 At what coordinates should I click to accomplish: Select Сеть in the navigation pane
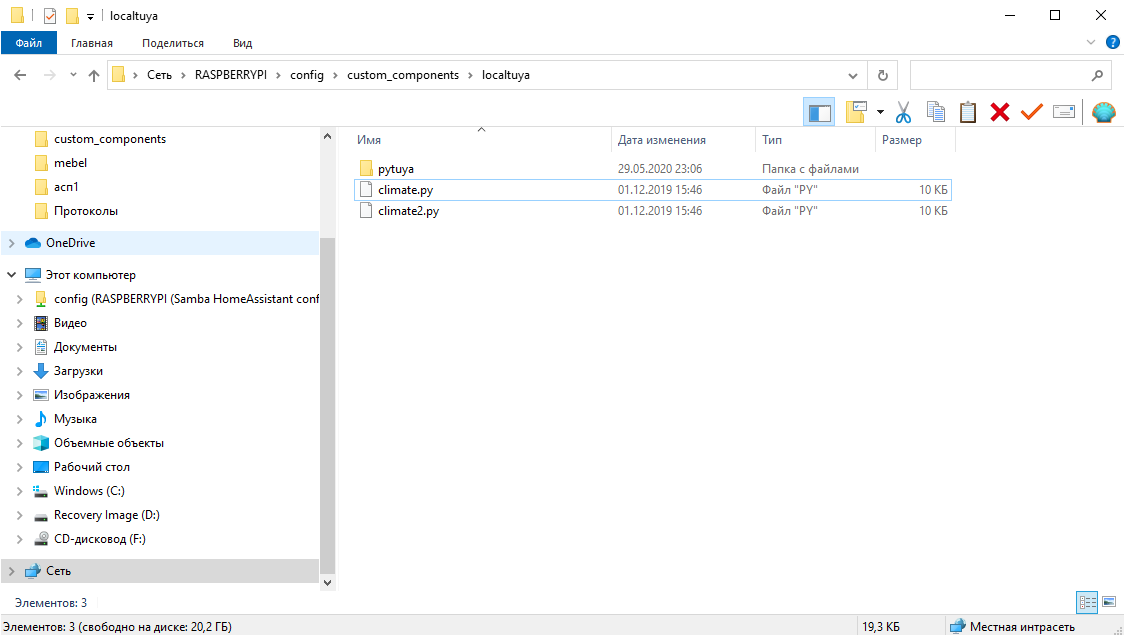(x=58, y=571)
